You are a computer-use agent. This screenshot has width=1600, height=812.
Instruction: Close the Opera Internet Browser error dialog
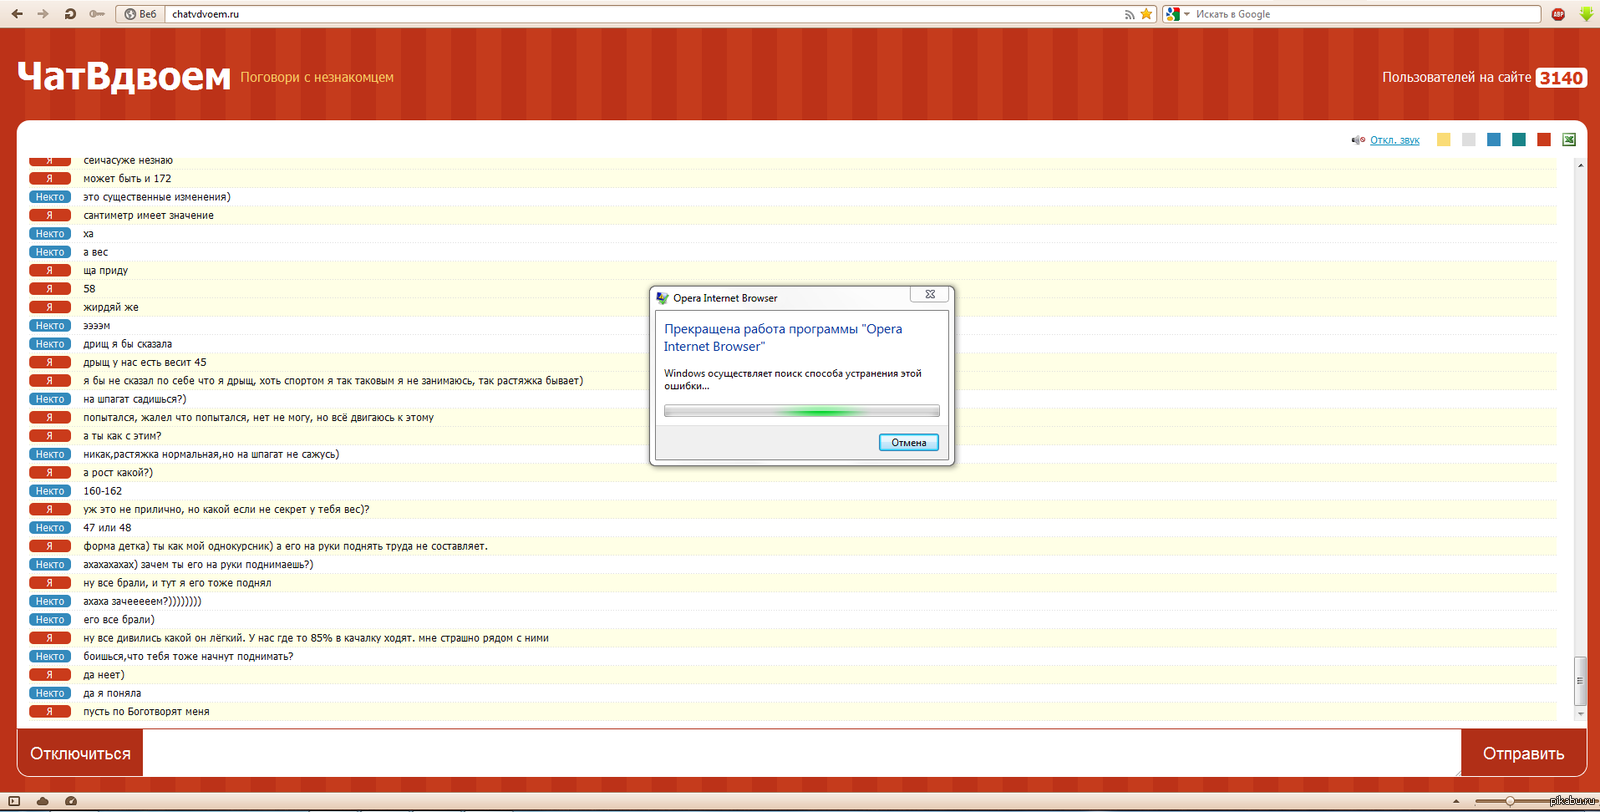click(x=930, y=294)
